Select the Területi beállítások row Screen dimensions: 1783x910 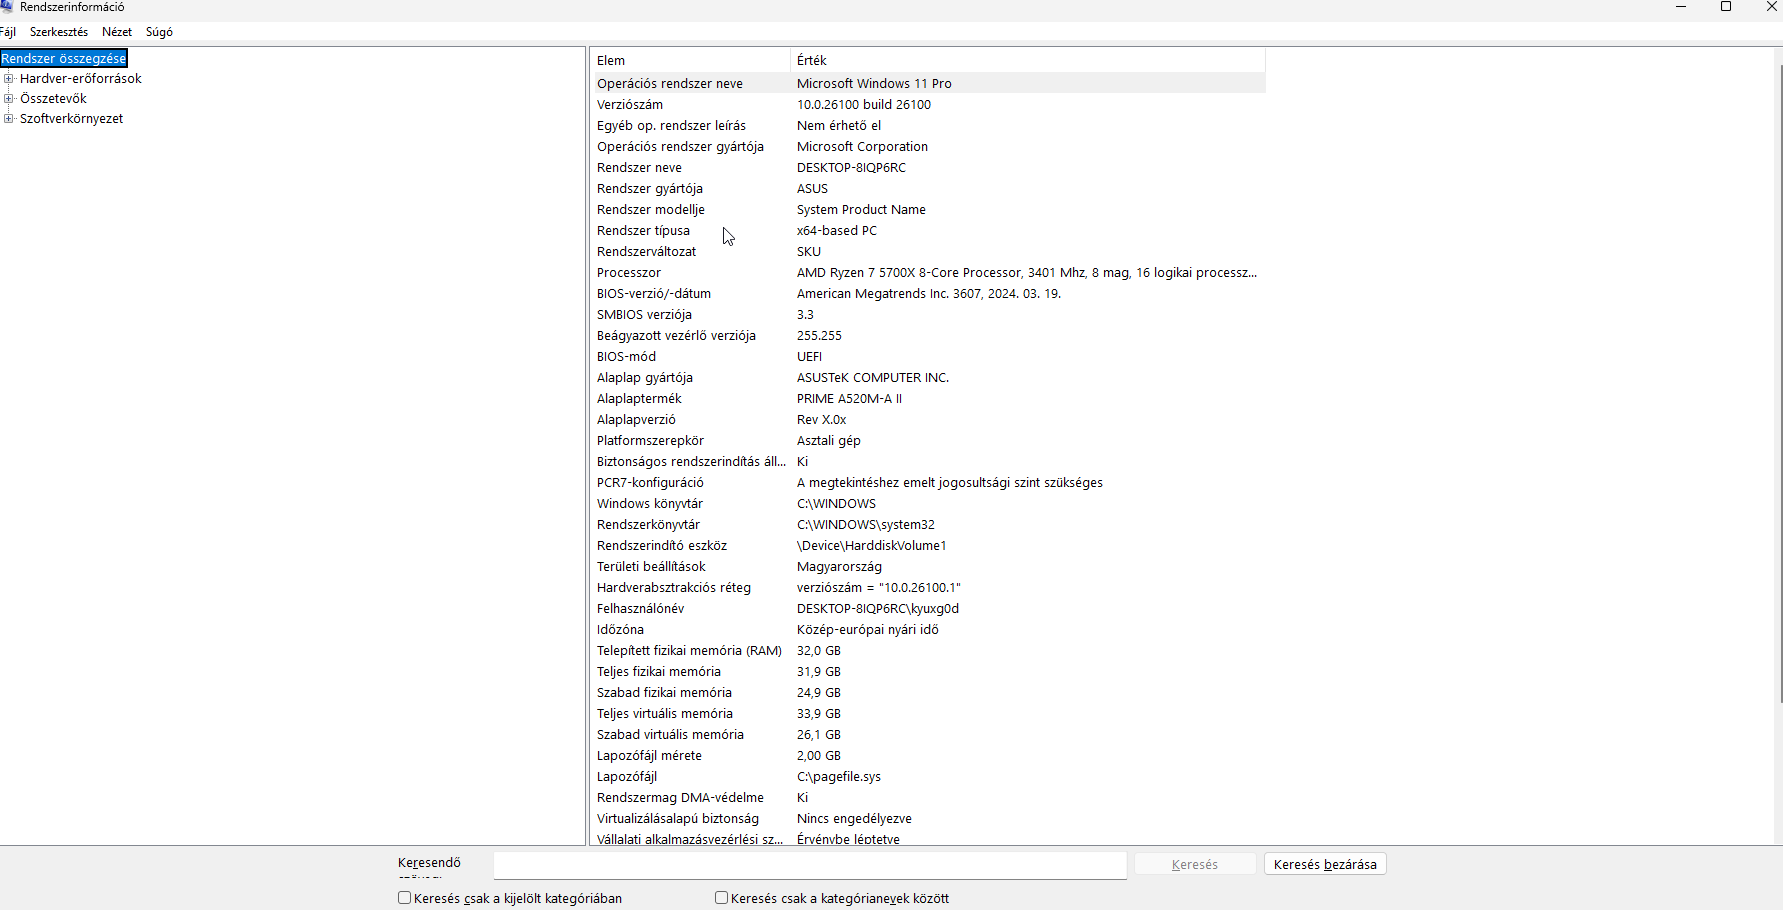pyautogui.click(x=928, y=567)
